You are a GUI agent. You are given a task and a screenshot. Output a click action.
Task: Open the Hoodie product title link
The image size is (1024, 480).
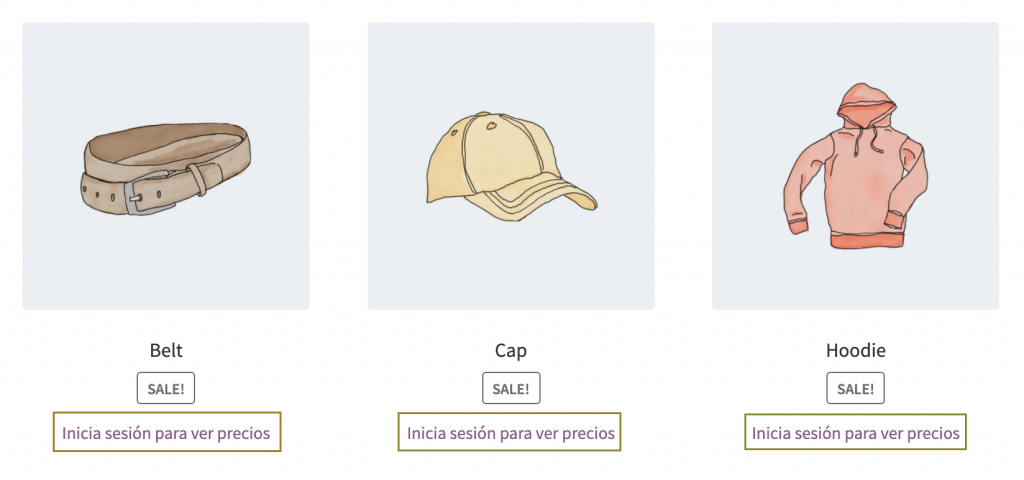point(855,350)
